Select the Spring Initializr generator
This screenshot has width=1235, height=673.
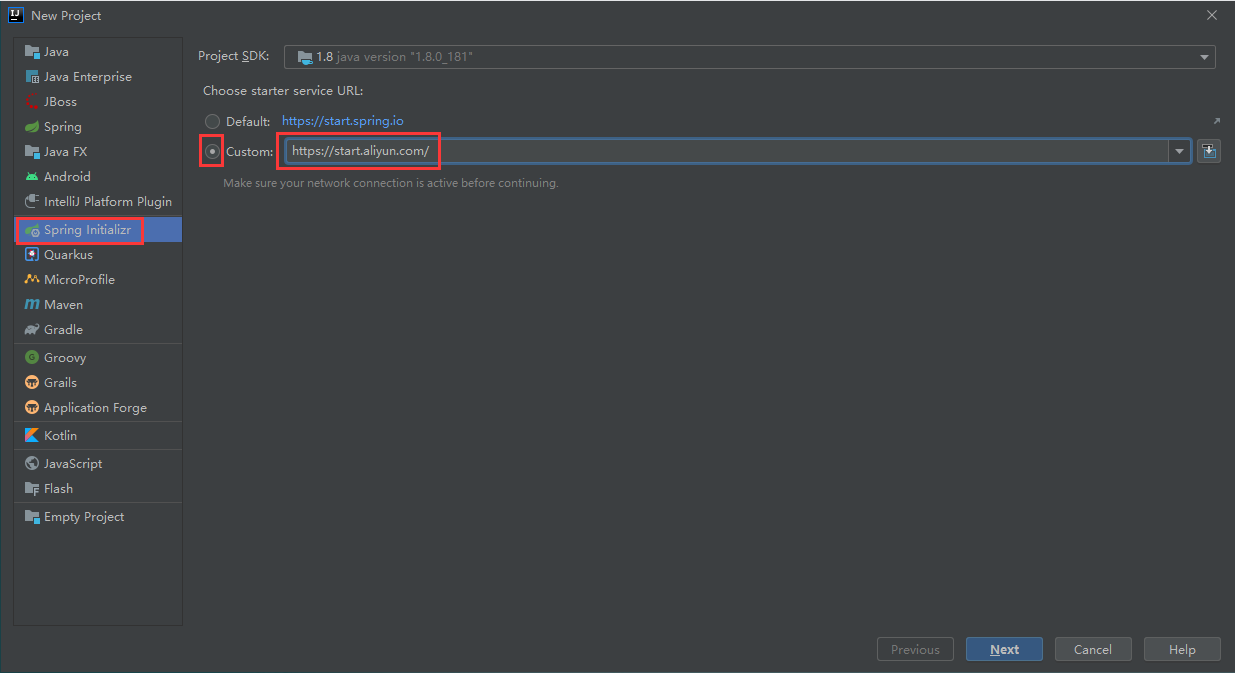tap(98, 230)
